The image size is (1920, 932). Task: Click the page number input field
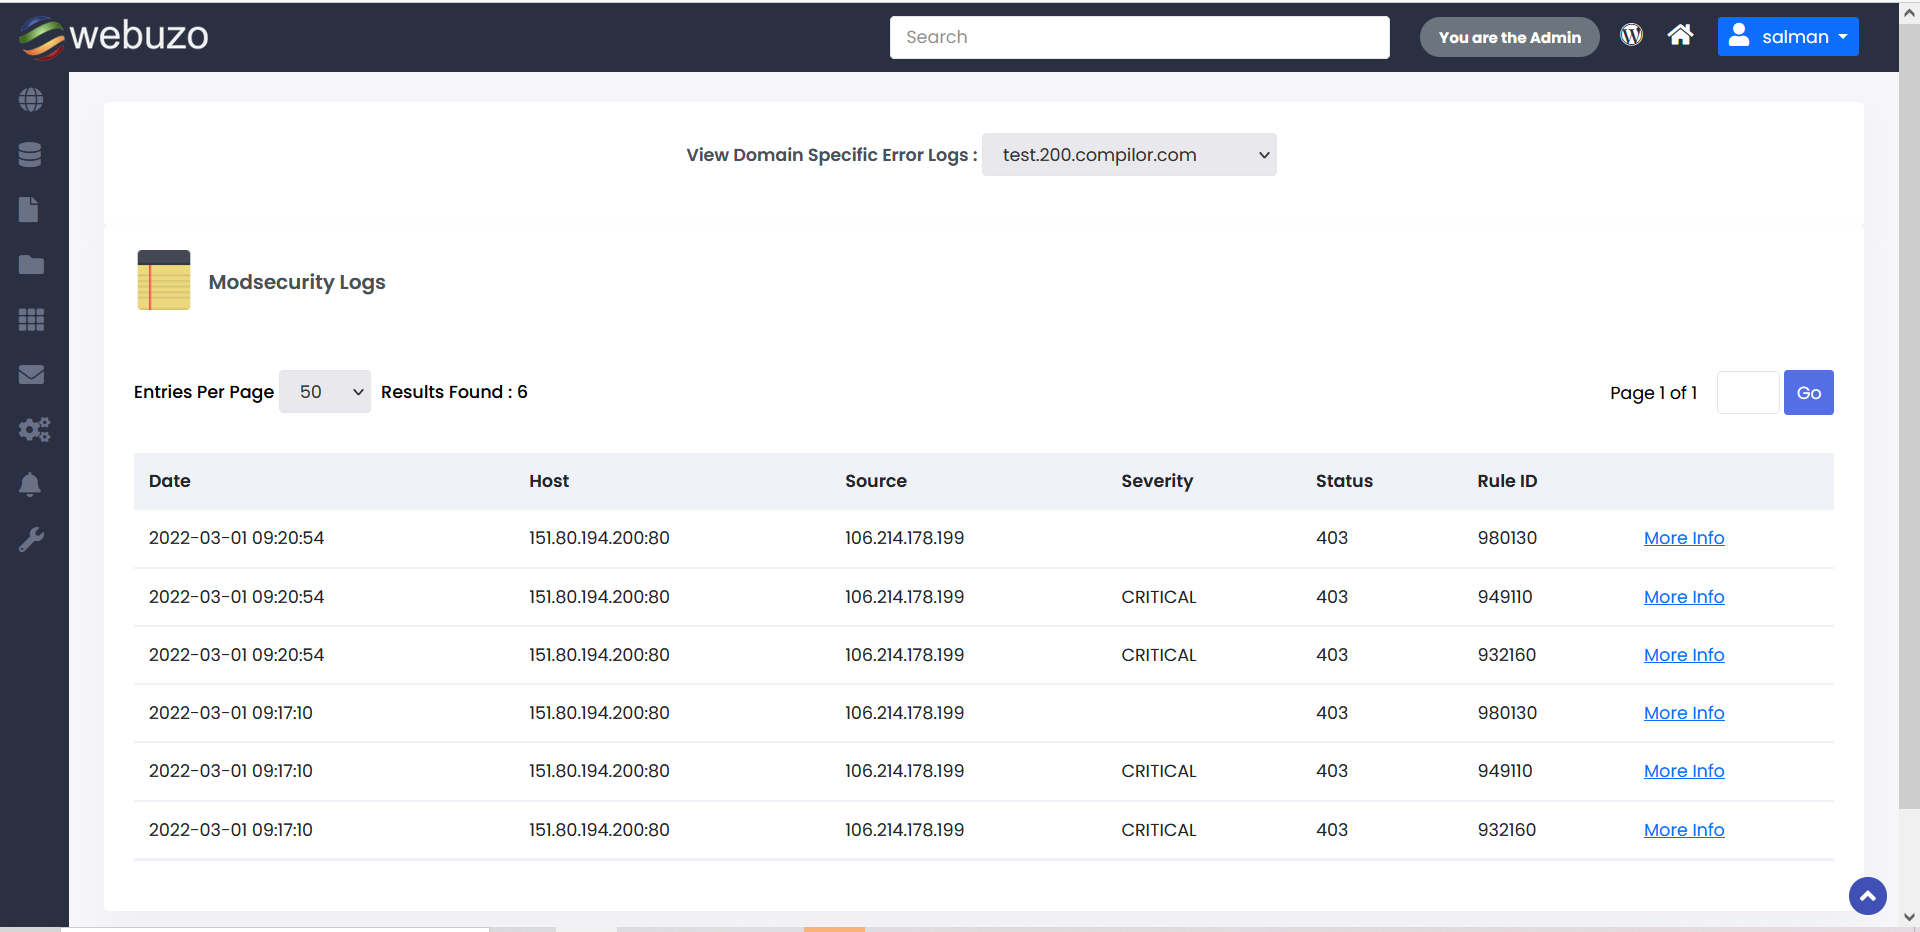[x=1747, y=393]
